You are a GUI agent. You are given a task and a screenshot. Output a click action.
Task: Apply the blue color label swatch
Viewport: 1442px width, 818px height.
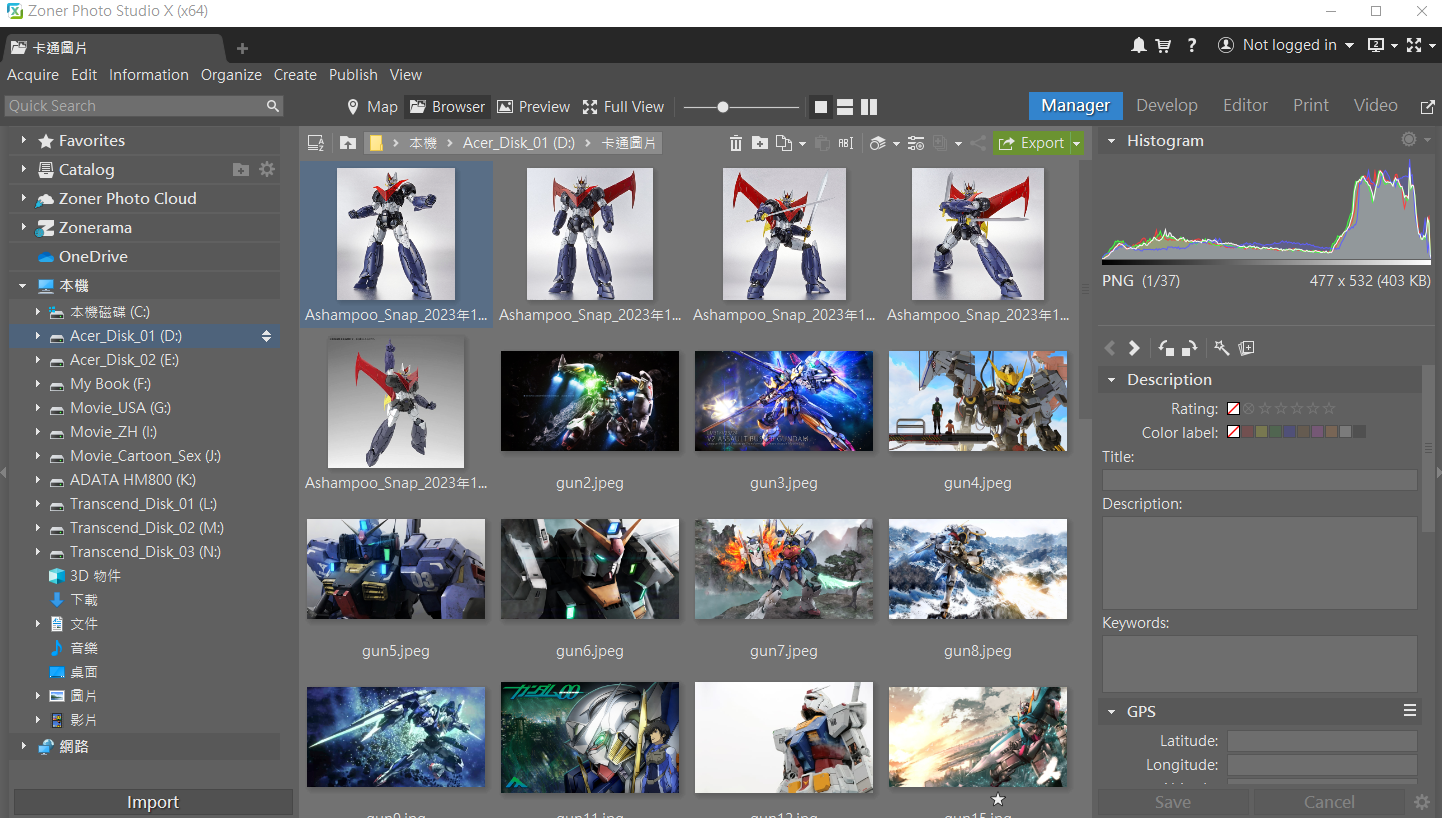[1289, 432]
